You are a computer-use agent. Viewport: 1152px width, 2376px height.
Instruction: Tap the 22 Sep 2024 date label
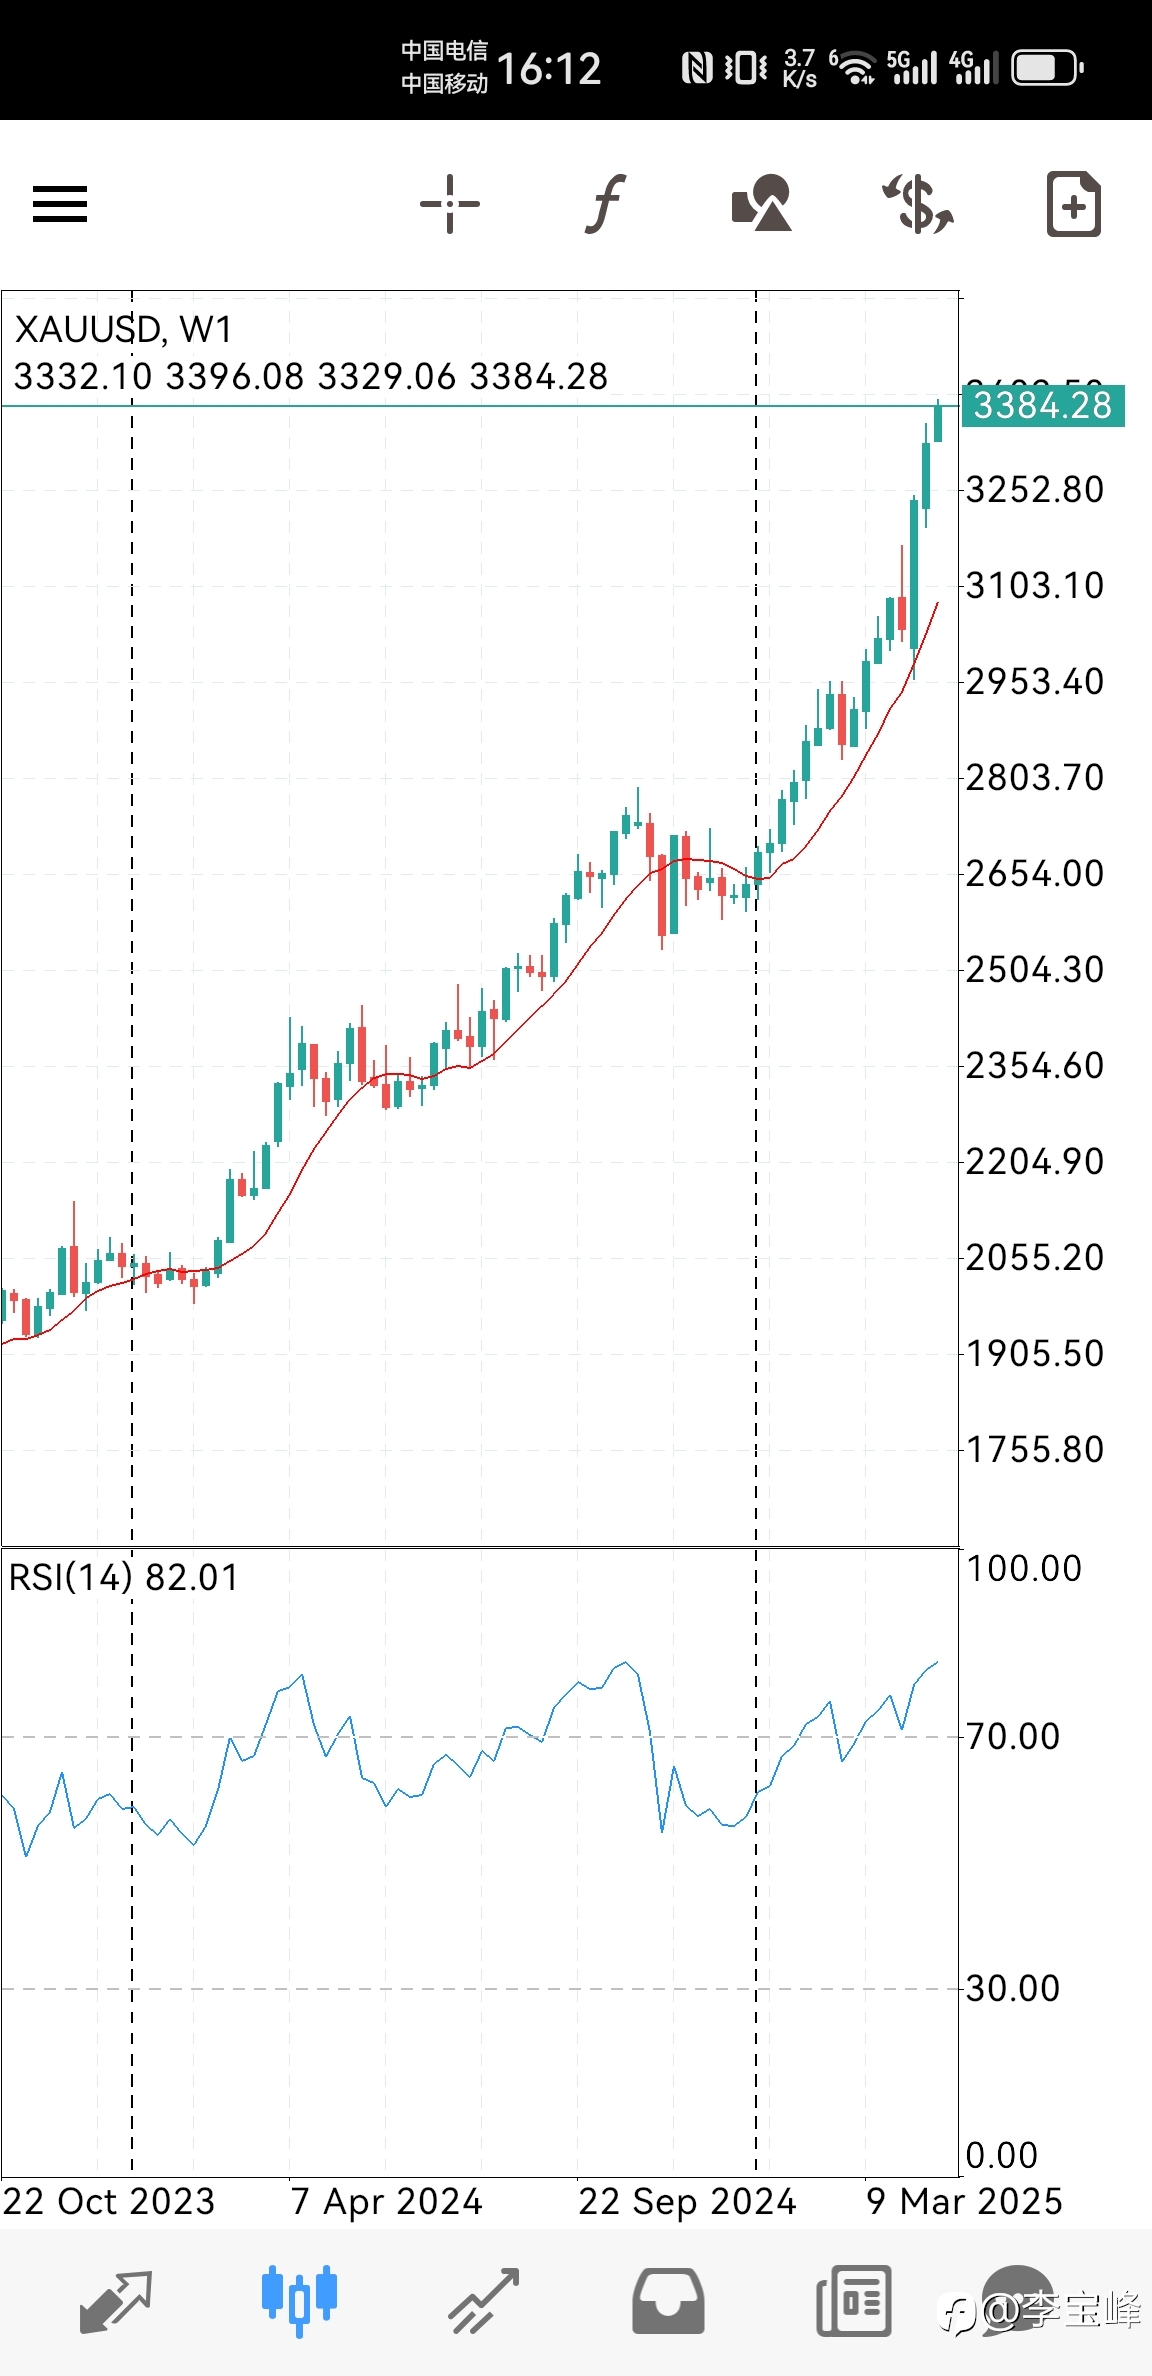click(x=688, y=2202)
